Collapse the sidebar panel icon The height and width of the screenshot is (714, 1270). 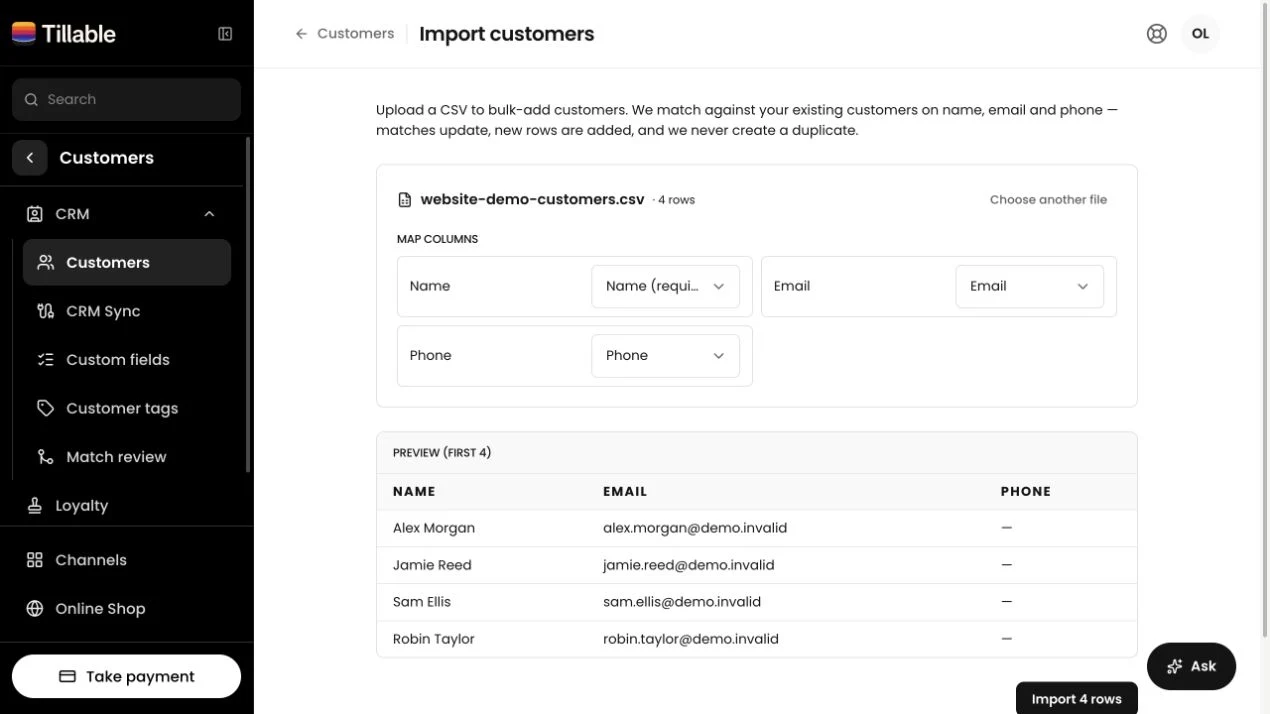coord(225,34)
